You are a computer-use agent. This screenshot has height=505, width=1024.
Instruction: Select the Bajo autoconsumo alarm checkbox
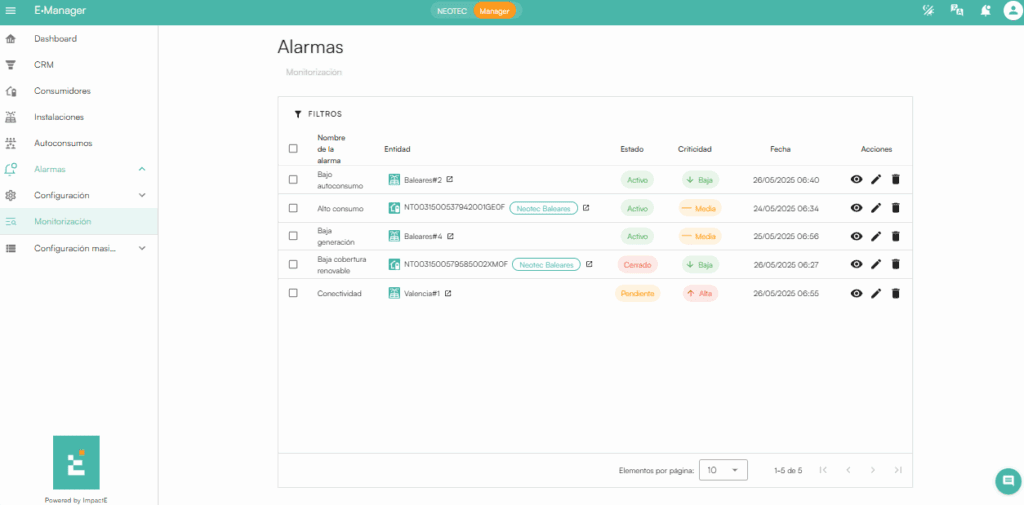pos(293,180)
